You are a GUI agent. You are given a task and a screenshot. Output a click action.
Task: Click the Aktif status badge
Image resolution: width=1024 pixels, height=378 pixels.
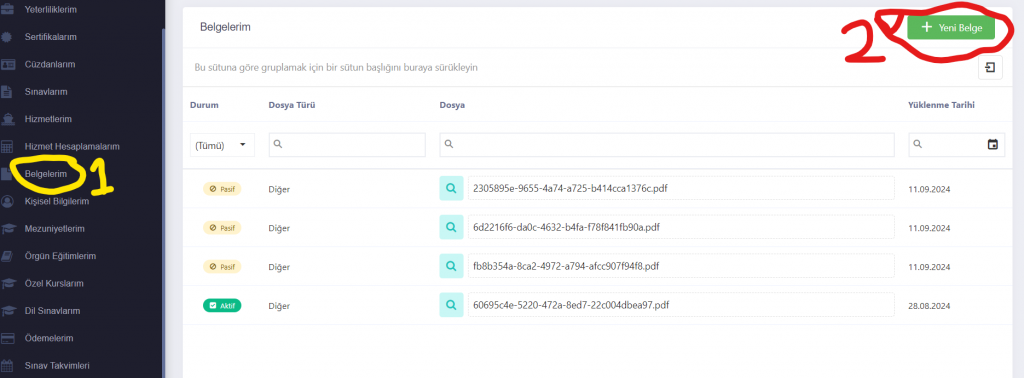[x=222, y=305]
